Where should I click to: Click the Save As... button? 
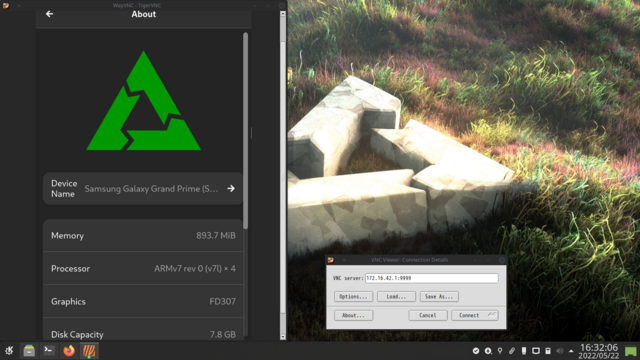coord(439,297)
